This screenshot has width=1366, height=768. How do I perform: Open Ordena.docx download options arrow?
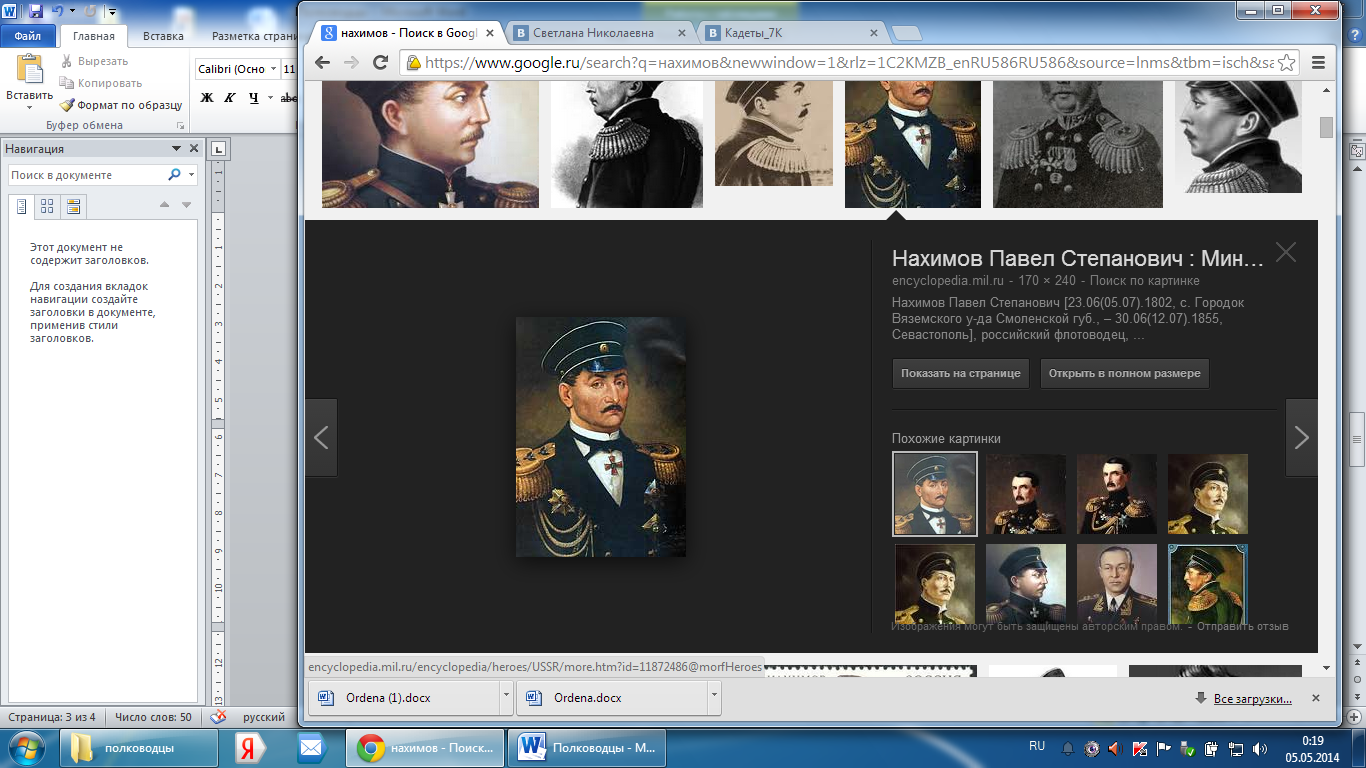(714, 697)
